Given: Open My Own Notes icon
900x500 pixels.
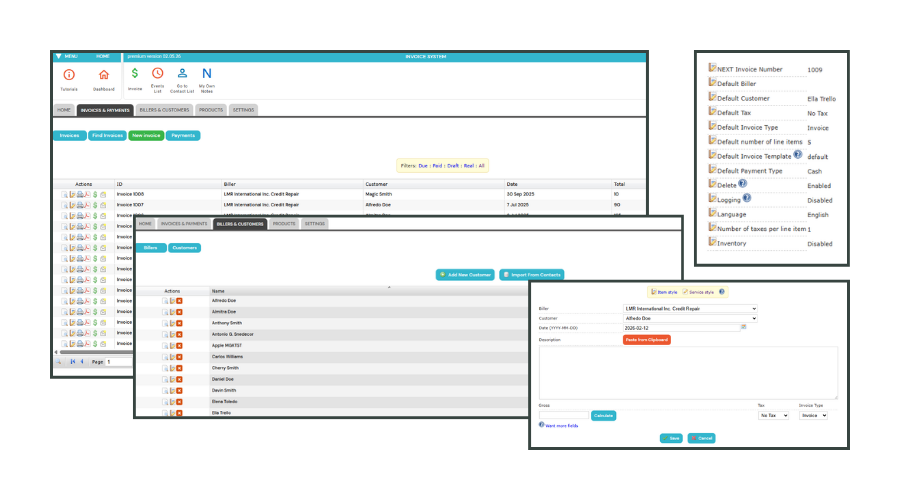Looking at the screenshot, I should pos(207,73).
